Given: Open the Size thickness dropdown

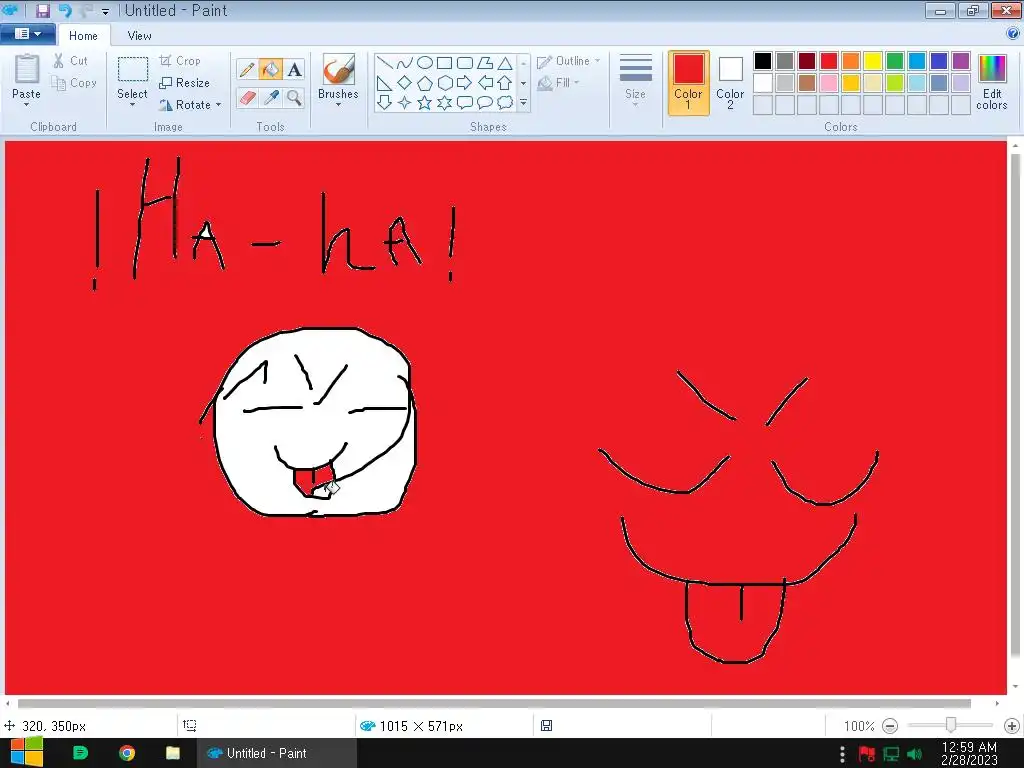Looking at the screenshot, I should 635,81.
